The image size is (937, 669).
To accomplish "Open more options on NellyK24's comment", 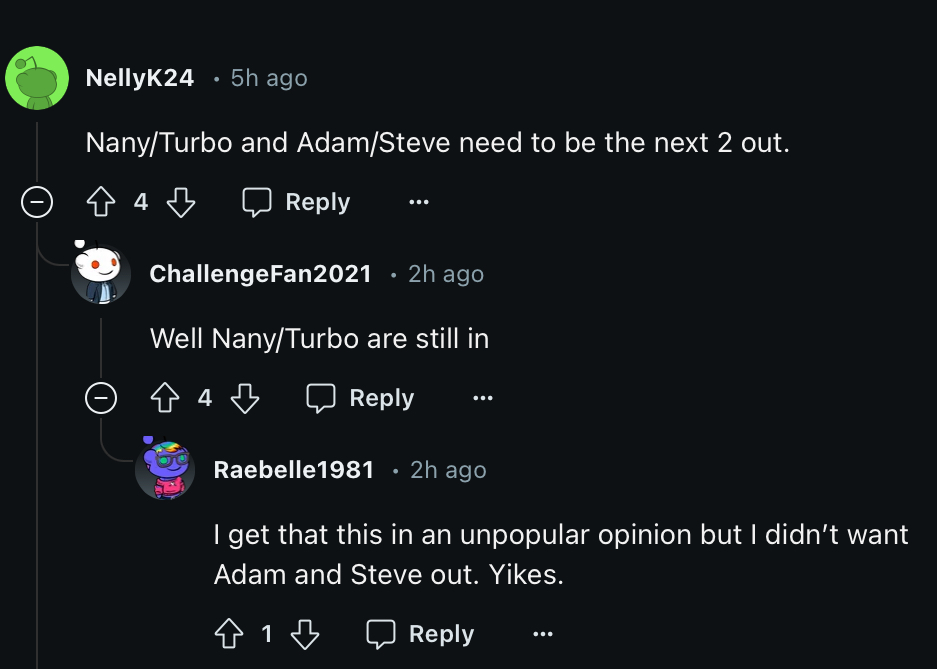I will 419,202.
